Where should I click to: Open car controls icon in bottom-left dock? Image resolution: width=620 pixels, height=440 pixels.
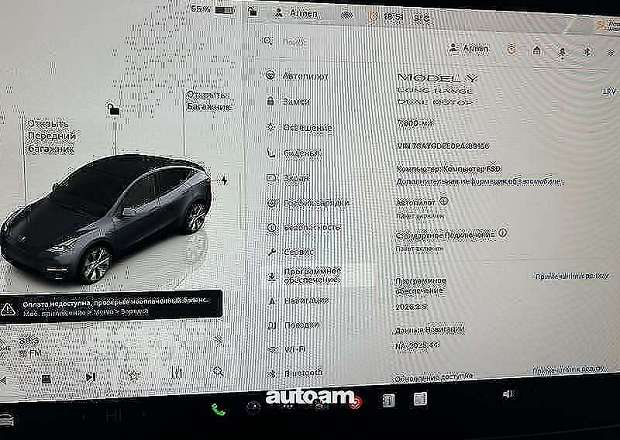click(7, 420)
